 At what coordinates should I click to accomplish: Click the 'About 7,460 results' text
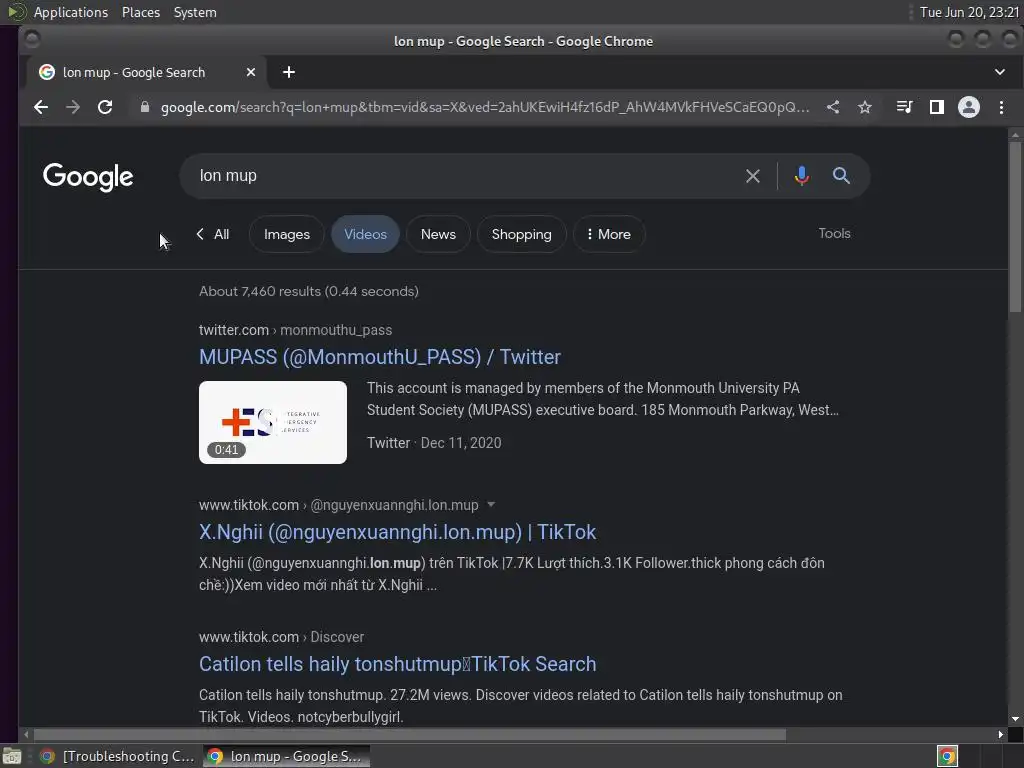(x=308, y=291)
